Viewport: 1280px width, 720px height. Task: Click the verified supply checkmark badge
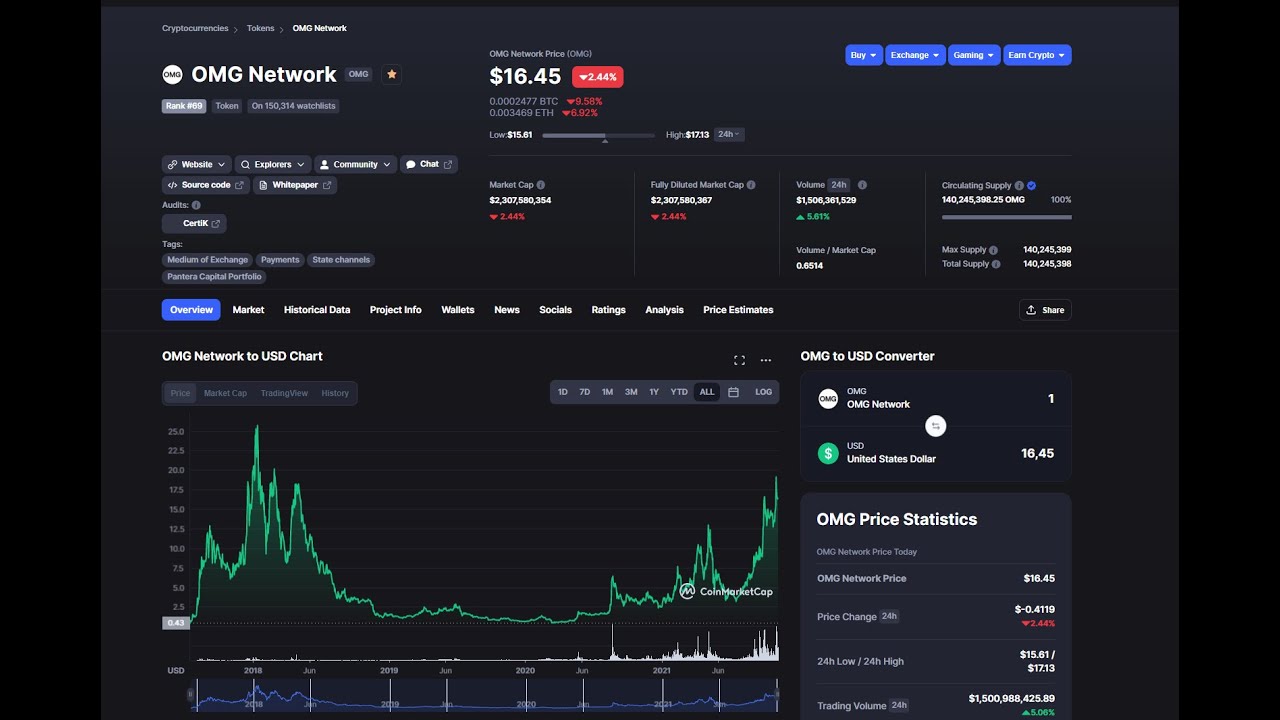pyautogui.click(x=1031, y=185)
